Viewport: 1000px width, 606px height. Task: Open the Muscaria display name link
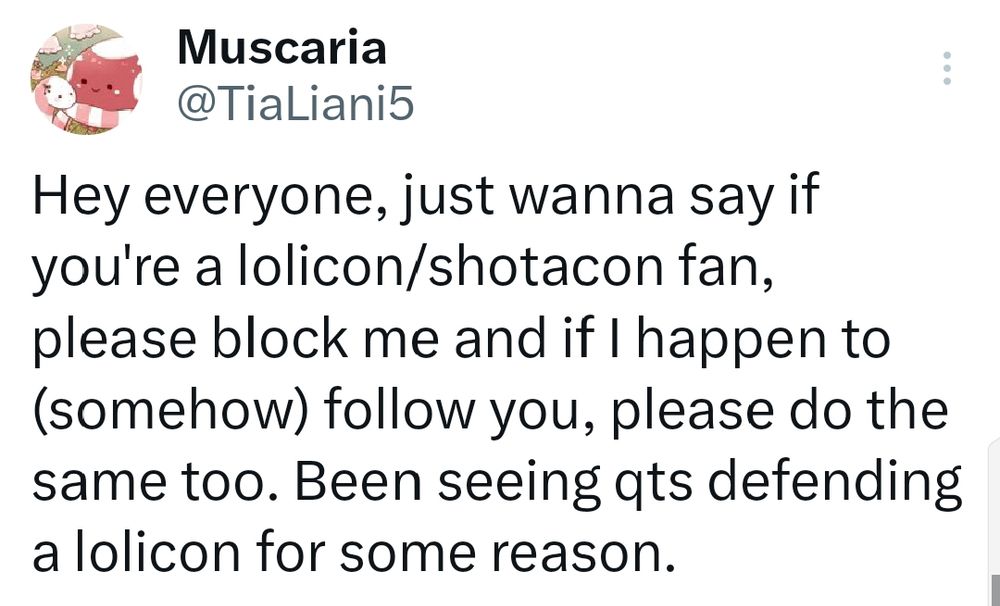click(282, 48)
